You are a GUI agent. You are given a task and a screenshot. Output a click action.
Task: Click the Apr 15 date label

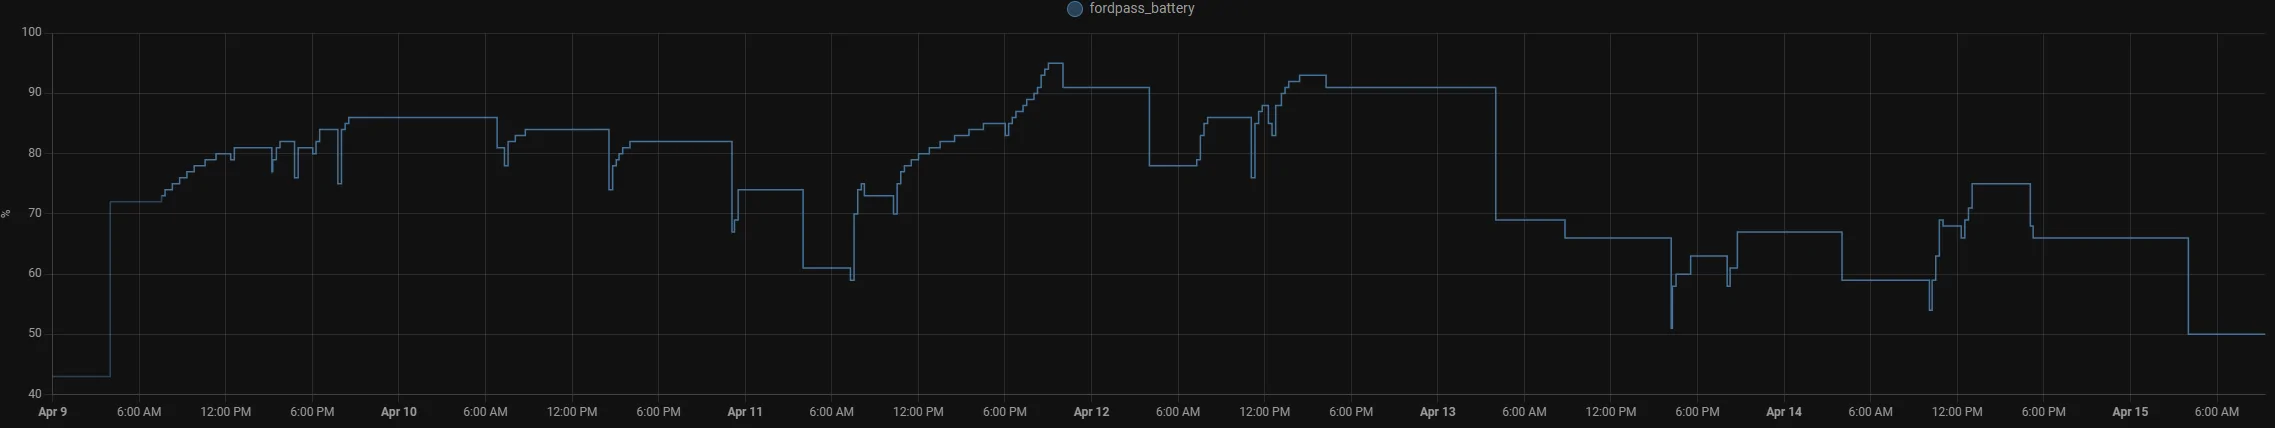(2130, 411)
